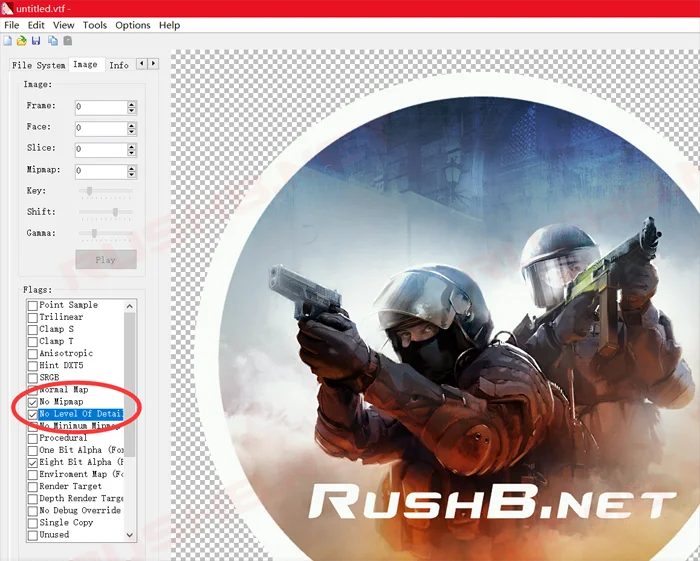The image size is (700, 561).
Task: Open the Tools menu
Action: 95,25
